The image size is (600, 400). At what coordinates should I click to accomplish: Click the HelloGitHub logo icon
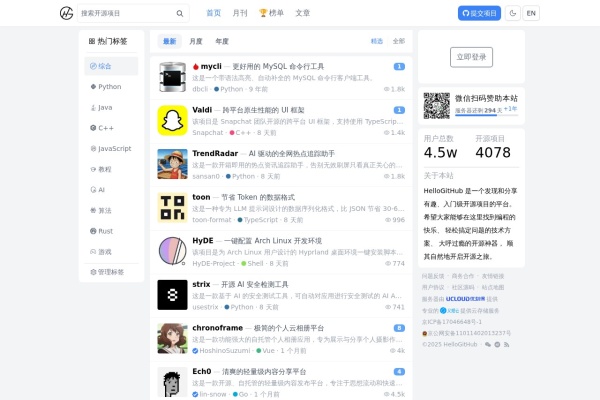[66, 13]
